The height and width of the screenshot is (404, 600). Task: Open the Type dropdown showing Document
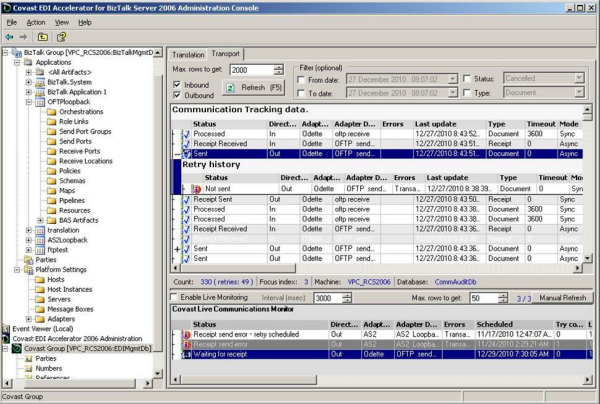(x=579, y=92)
